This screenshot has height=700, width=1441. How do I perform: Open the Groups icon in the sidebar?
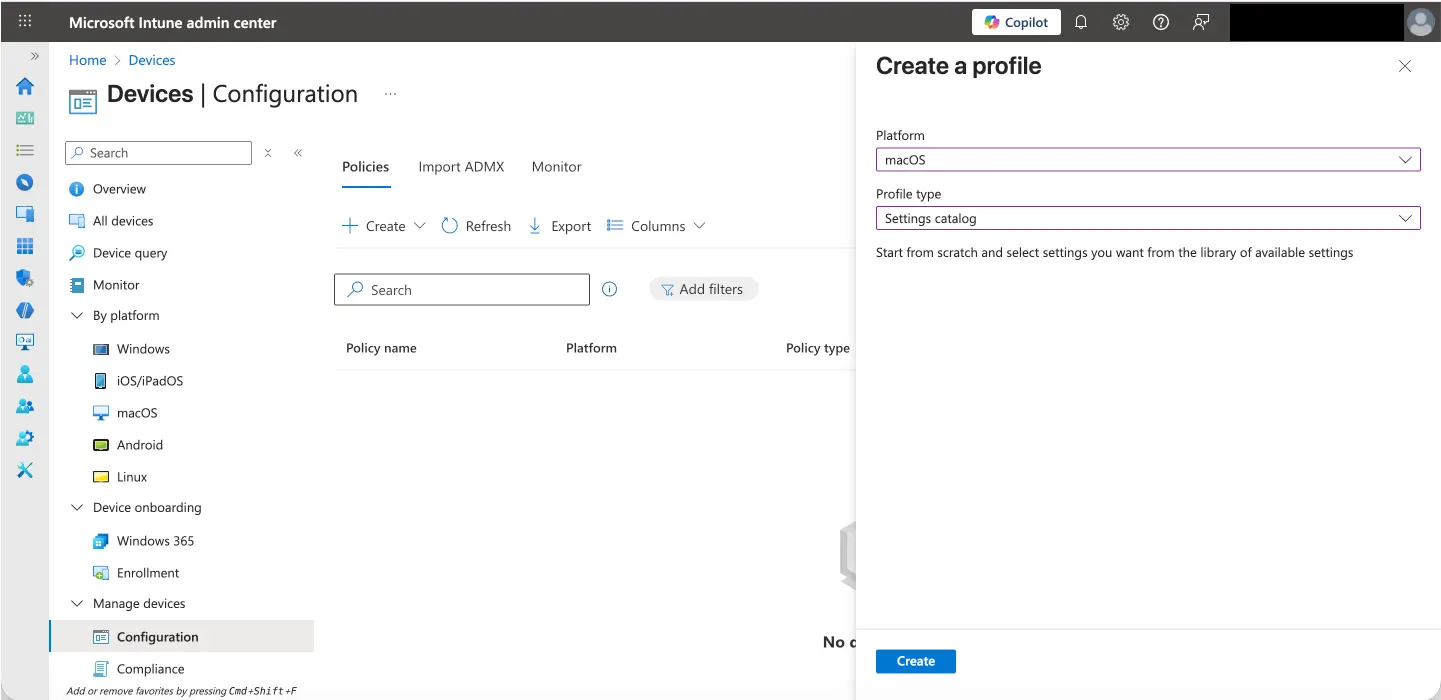pos(24,405)
